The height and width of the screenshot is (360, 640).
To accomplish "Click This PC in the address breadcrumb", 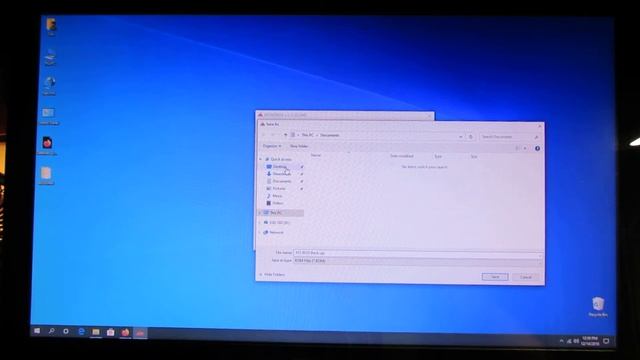I will click(308, 135).
